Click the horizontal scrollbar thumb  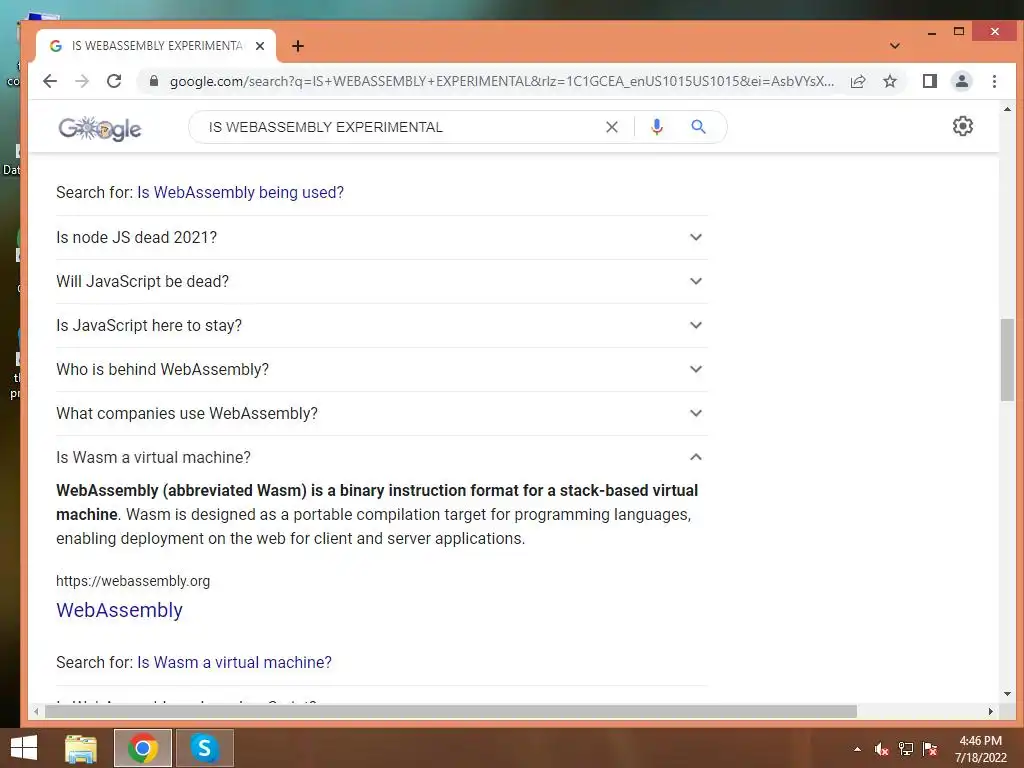click(x=451, y=711)
